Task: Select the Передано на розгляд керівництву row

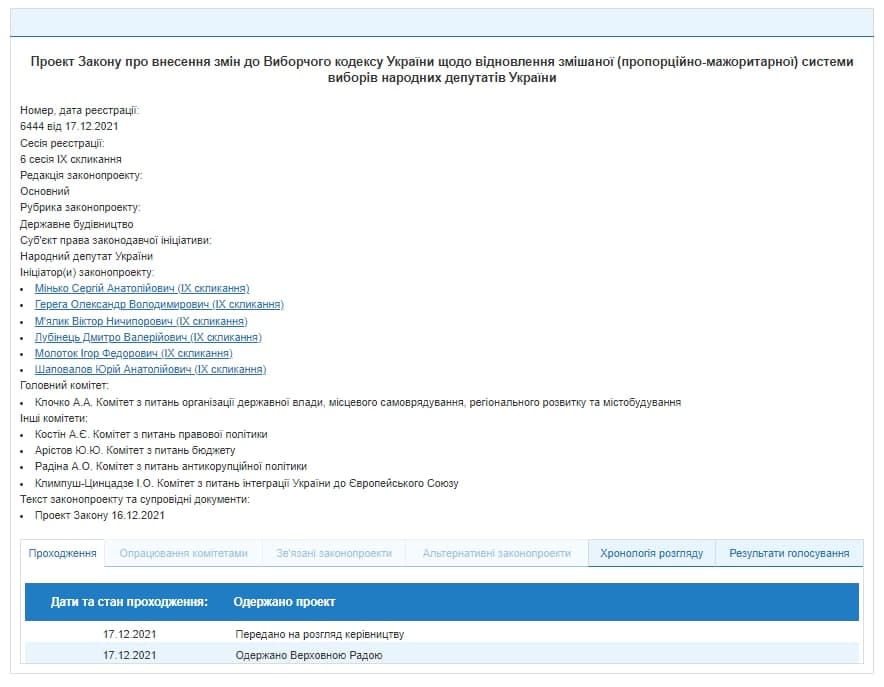Action: click(319, 634)
